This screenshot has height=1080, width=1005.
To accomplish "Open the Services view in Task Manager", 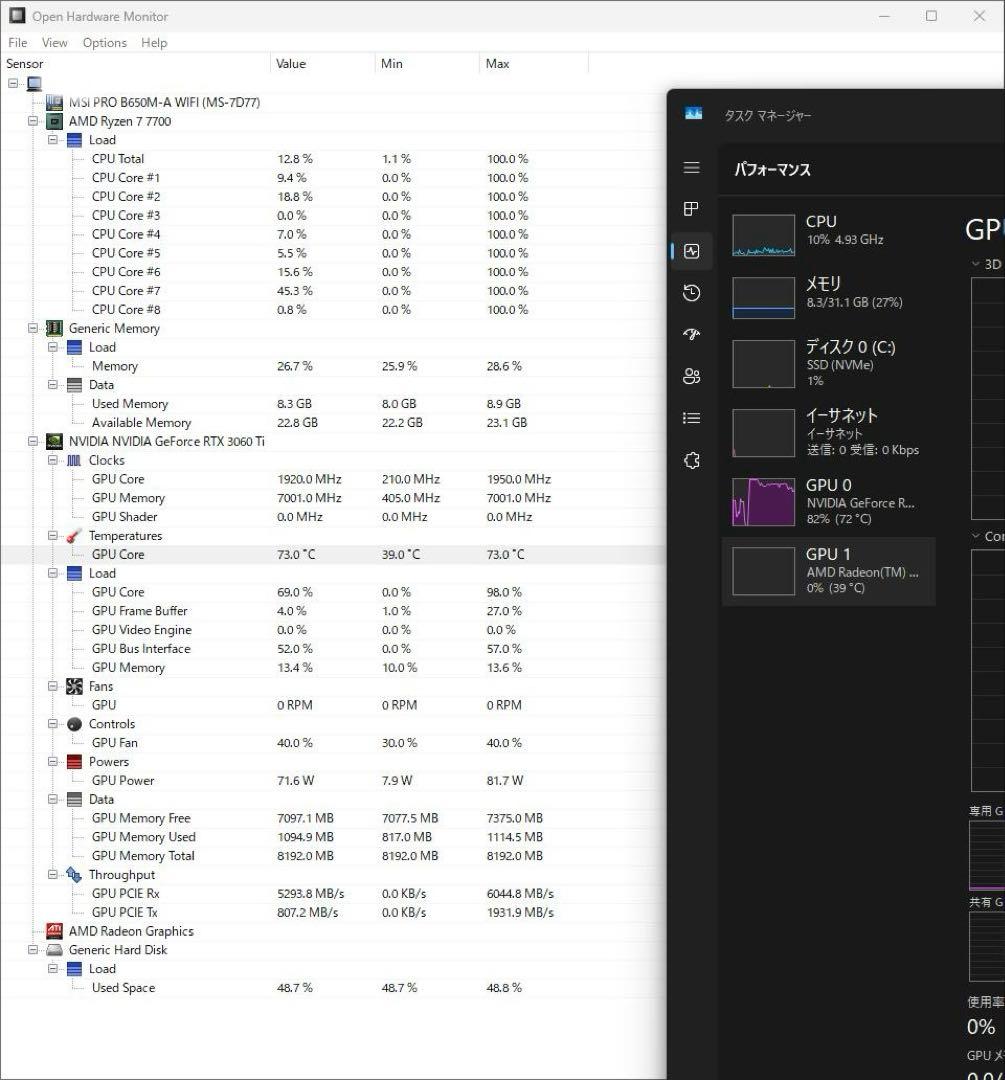I will click(691, 459).
